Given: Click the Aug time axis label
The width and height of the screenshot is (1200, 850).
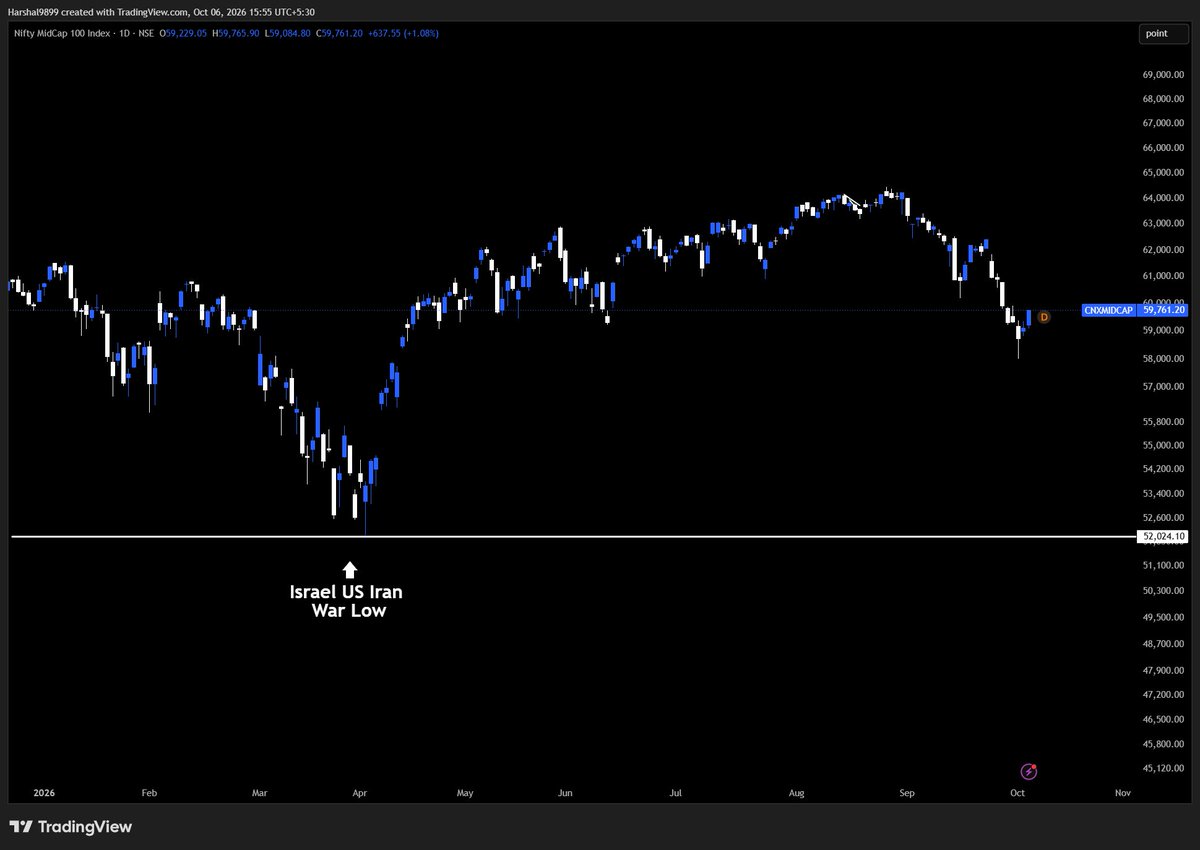Looking at the screenshot, I should (797, 793).
